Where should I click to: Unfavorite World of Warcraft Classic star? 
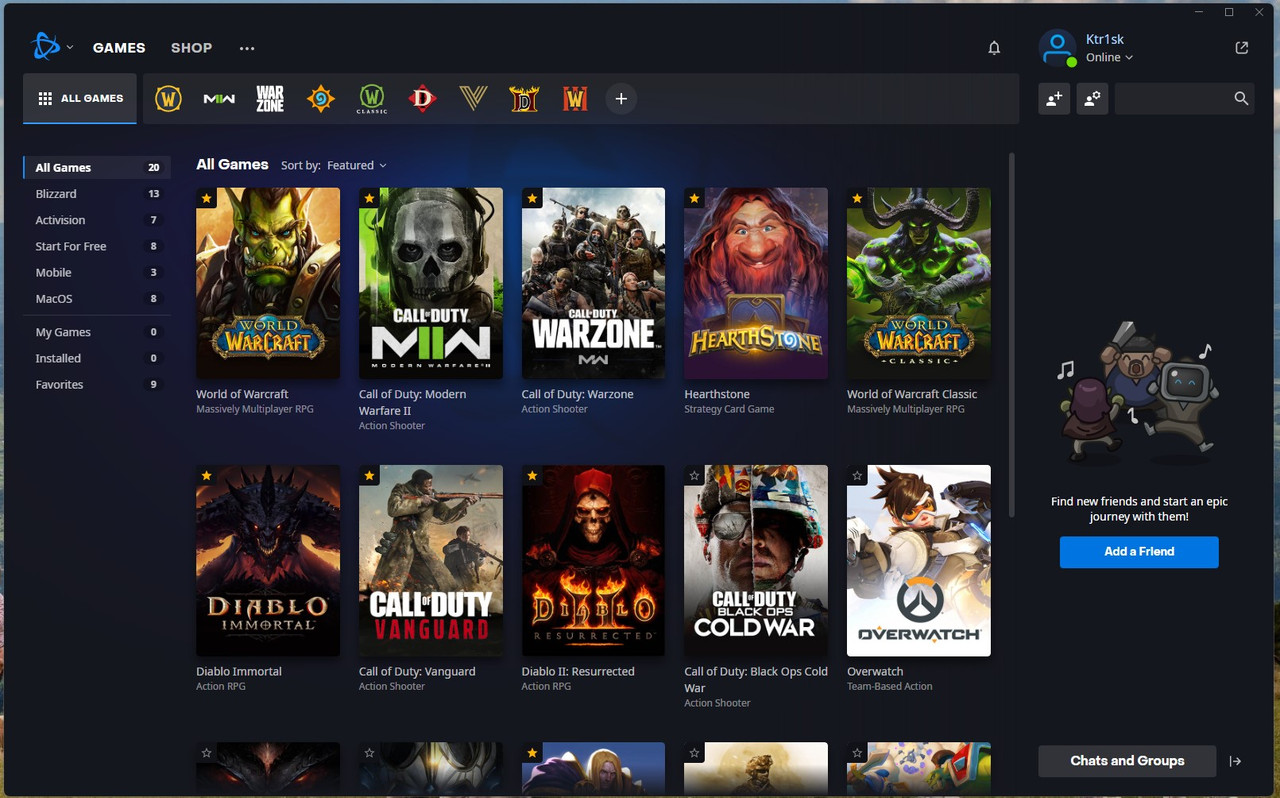[857, 198]
